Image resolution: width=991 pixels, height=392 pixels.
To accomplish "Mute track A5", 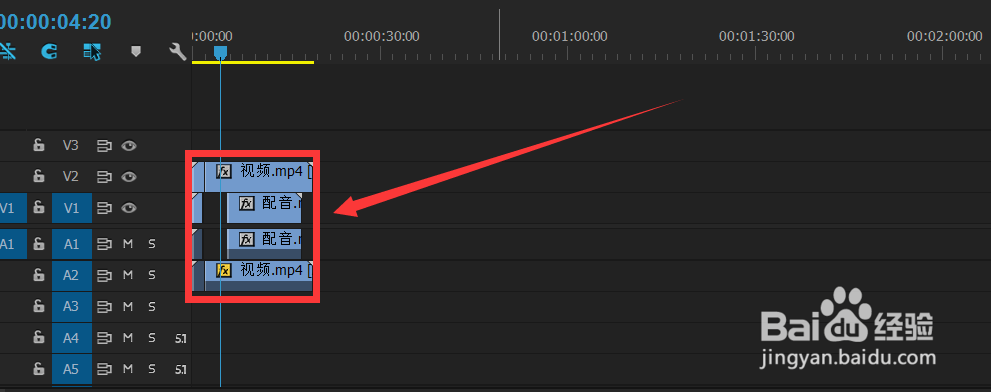I will click(x=128, y=369).
